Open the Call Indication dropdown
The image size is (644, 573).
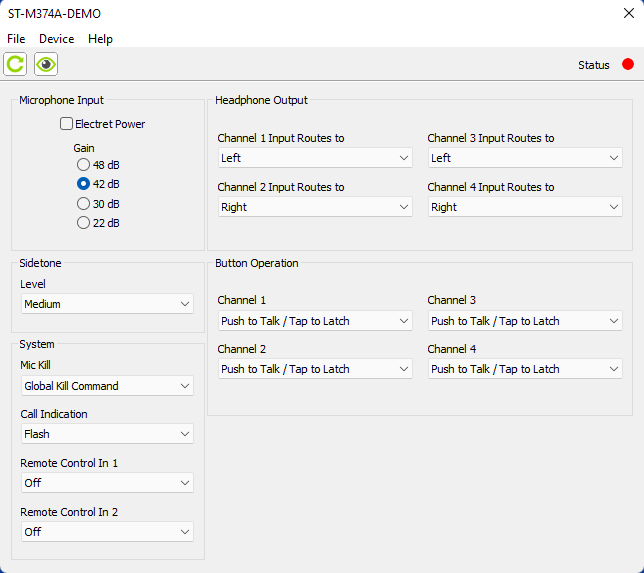pyautogui.click(x=107, y=434)
